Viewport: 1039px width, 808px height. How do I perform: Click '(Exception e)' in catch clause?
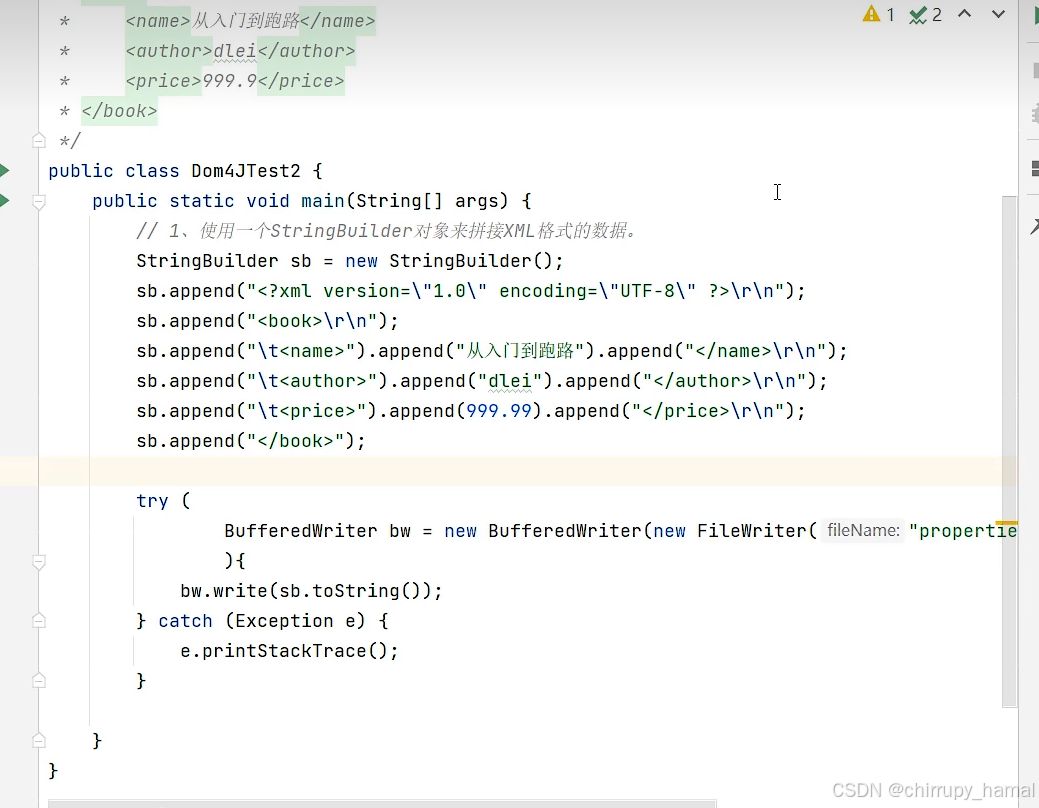point(295,621)
